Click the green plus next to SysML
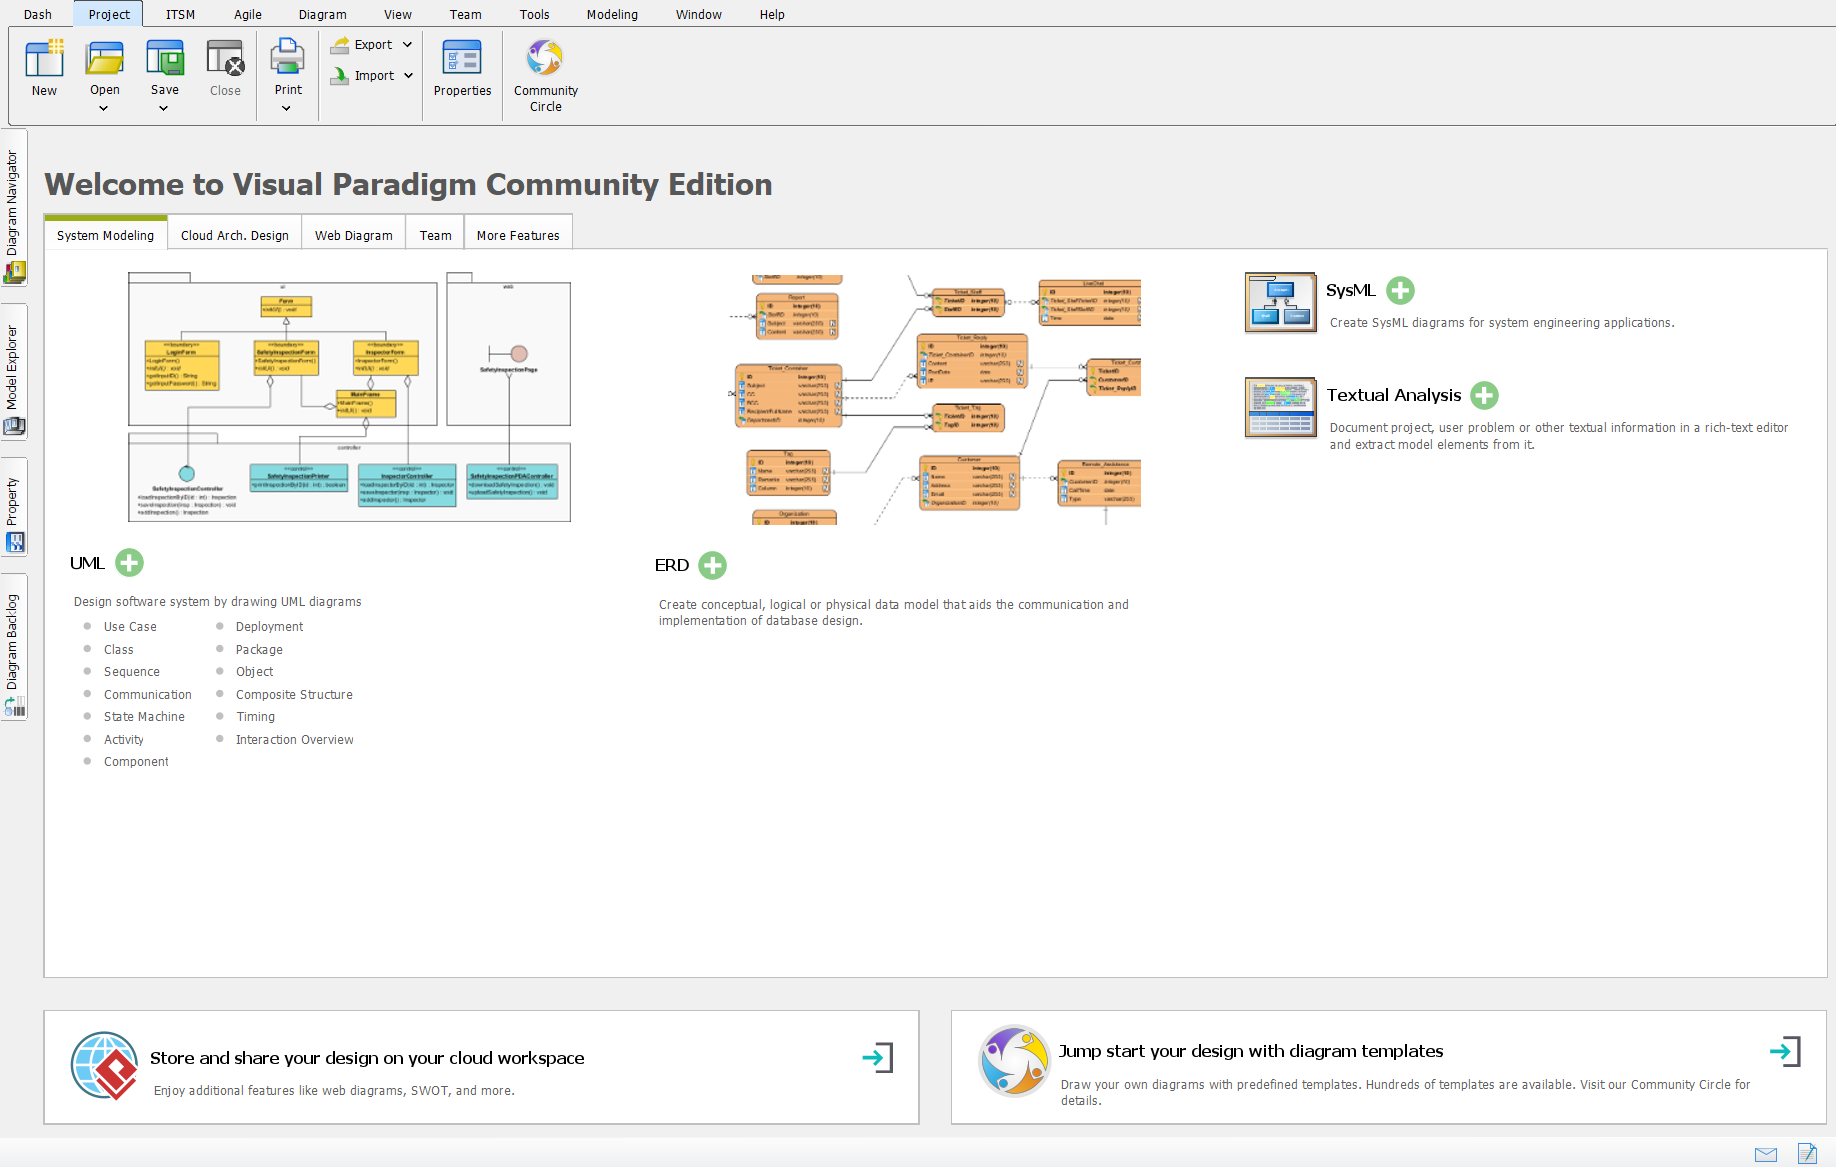1836x1167 pixels. pyautogui.click(x=1401, y=290)
